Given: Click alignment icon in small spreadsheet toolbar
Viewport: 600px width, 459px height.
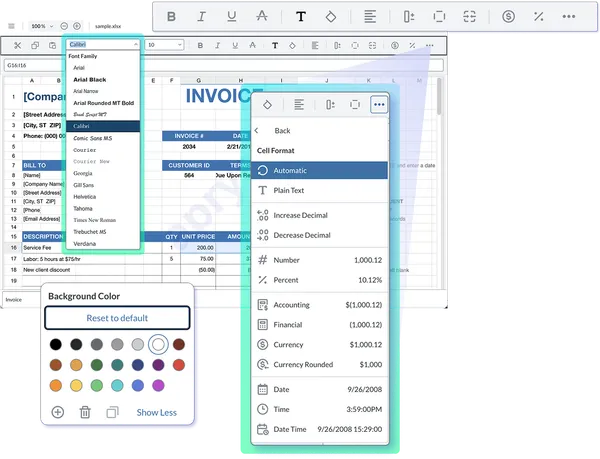Looking at the screenshot, I should tap(315, 46).
